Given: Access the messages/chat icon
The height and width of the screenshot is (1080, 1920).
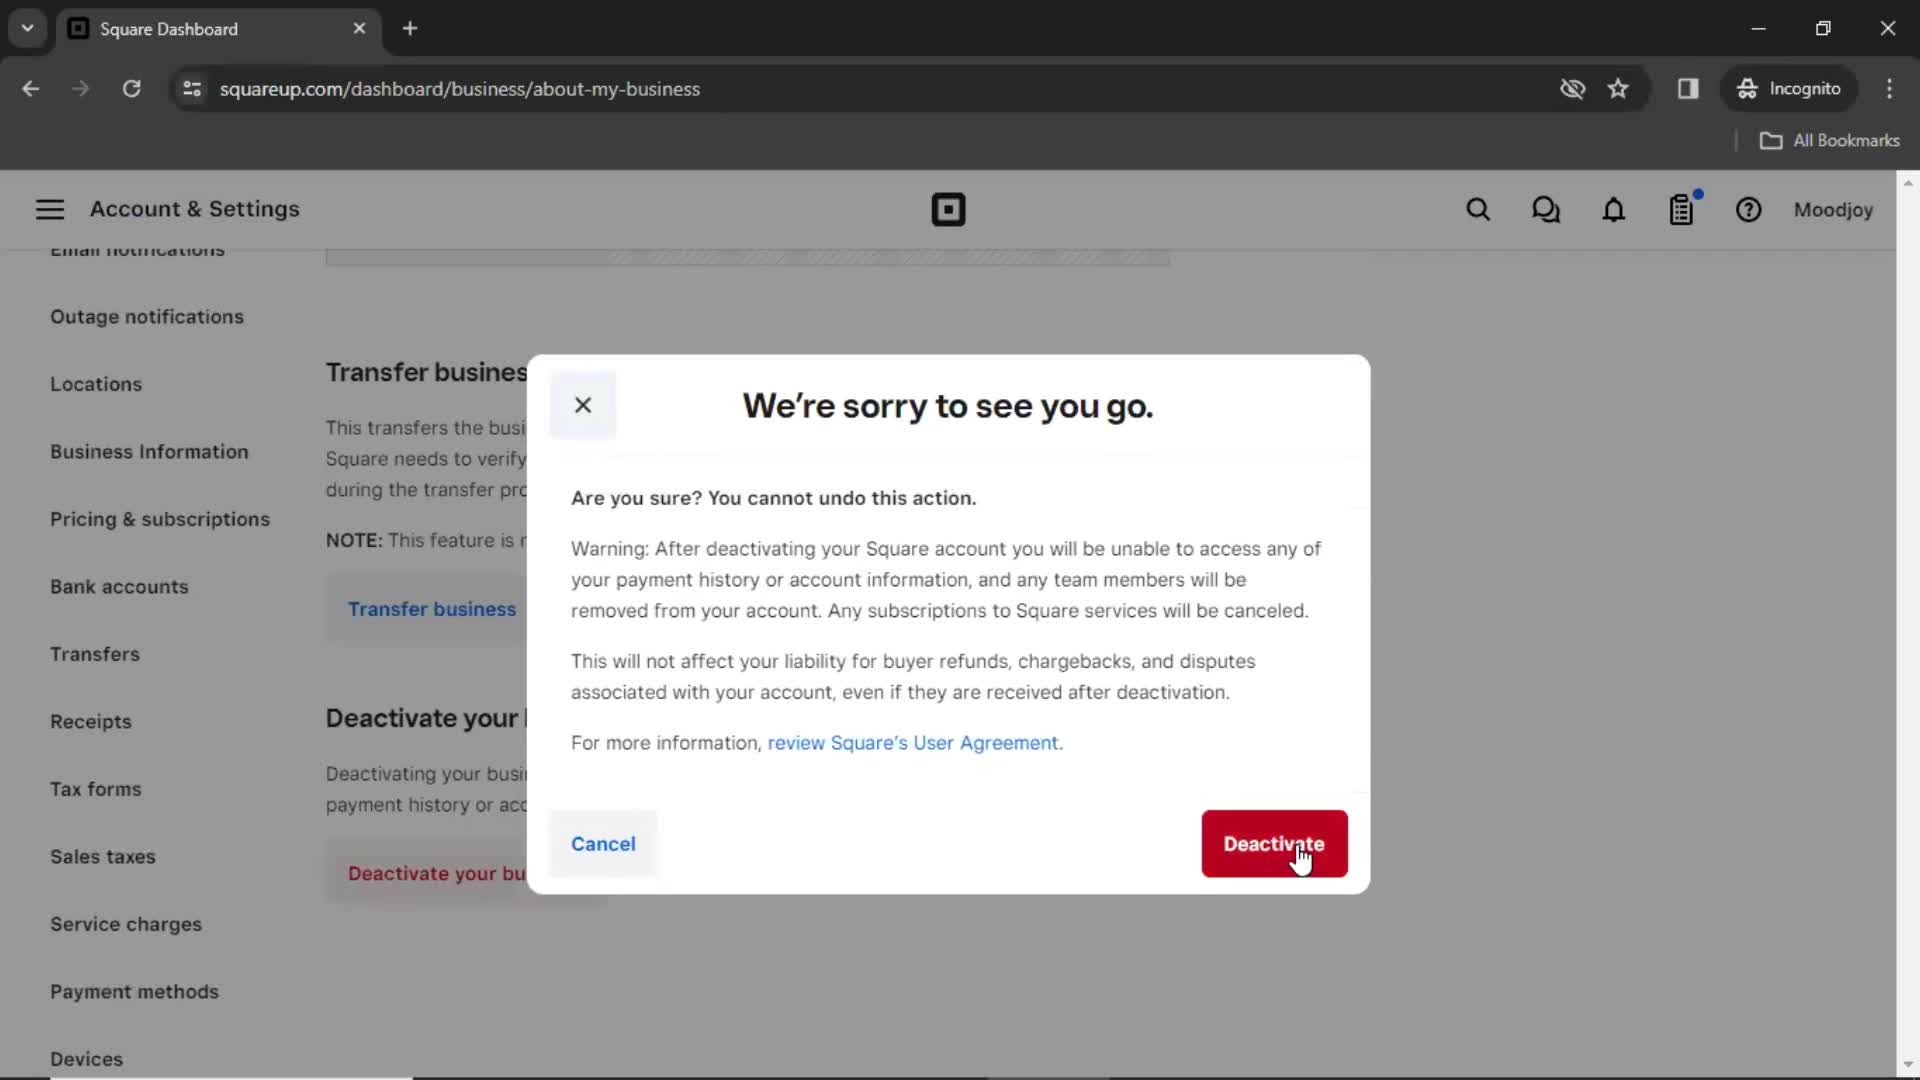Looking at the screenshot, I should click(x=1545, y=208).
